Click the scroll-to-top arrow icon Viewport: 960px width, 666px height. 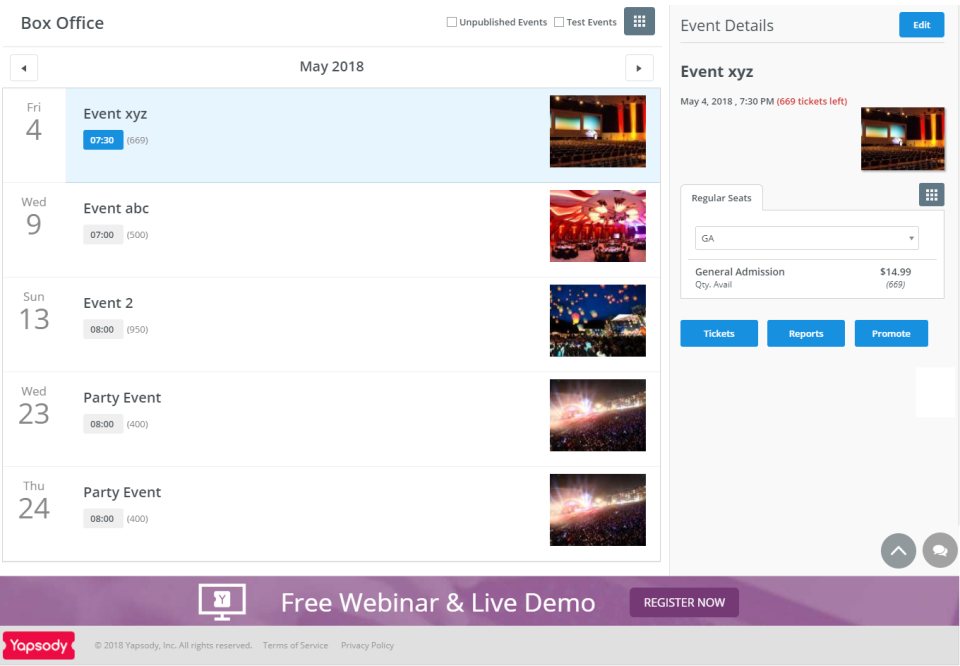point(898,551)
